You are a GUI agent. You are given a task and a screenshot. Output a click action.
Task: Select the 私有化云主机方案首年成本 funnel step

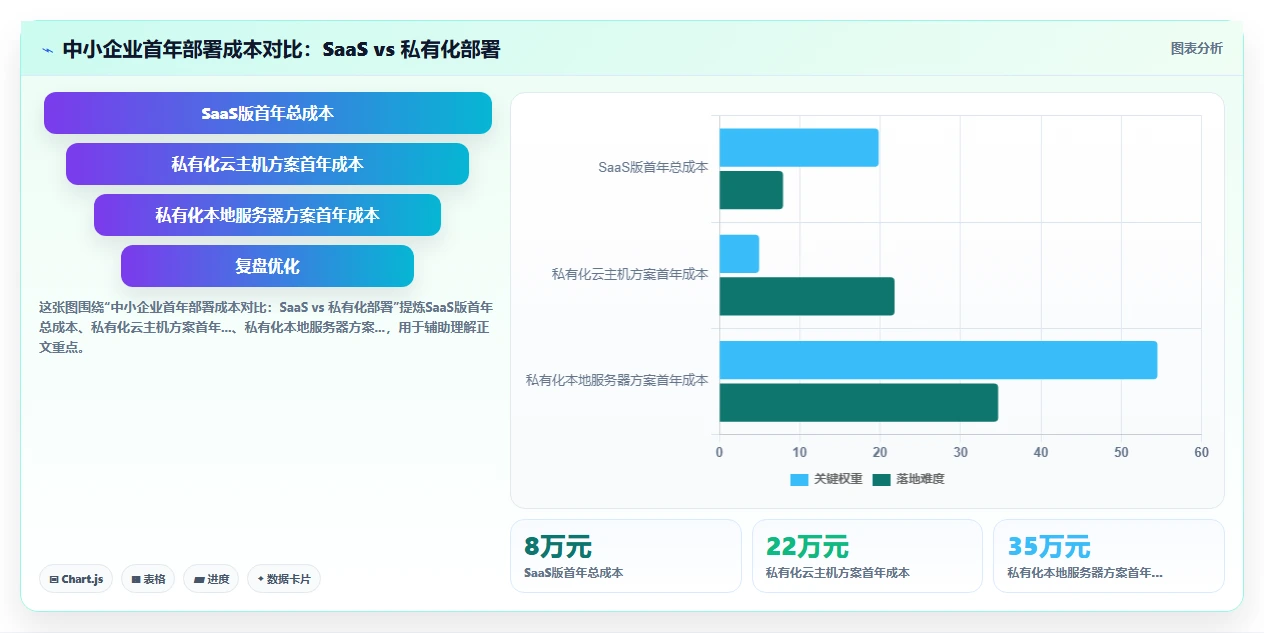click(x=268, y=164)
